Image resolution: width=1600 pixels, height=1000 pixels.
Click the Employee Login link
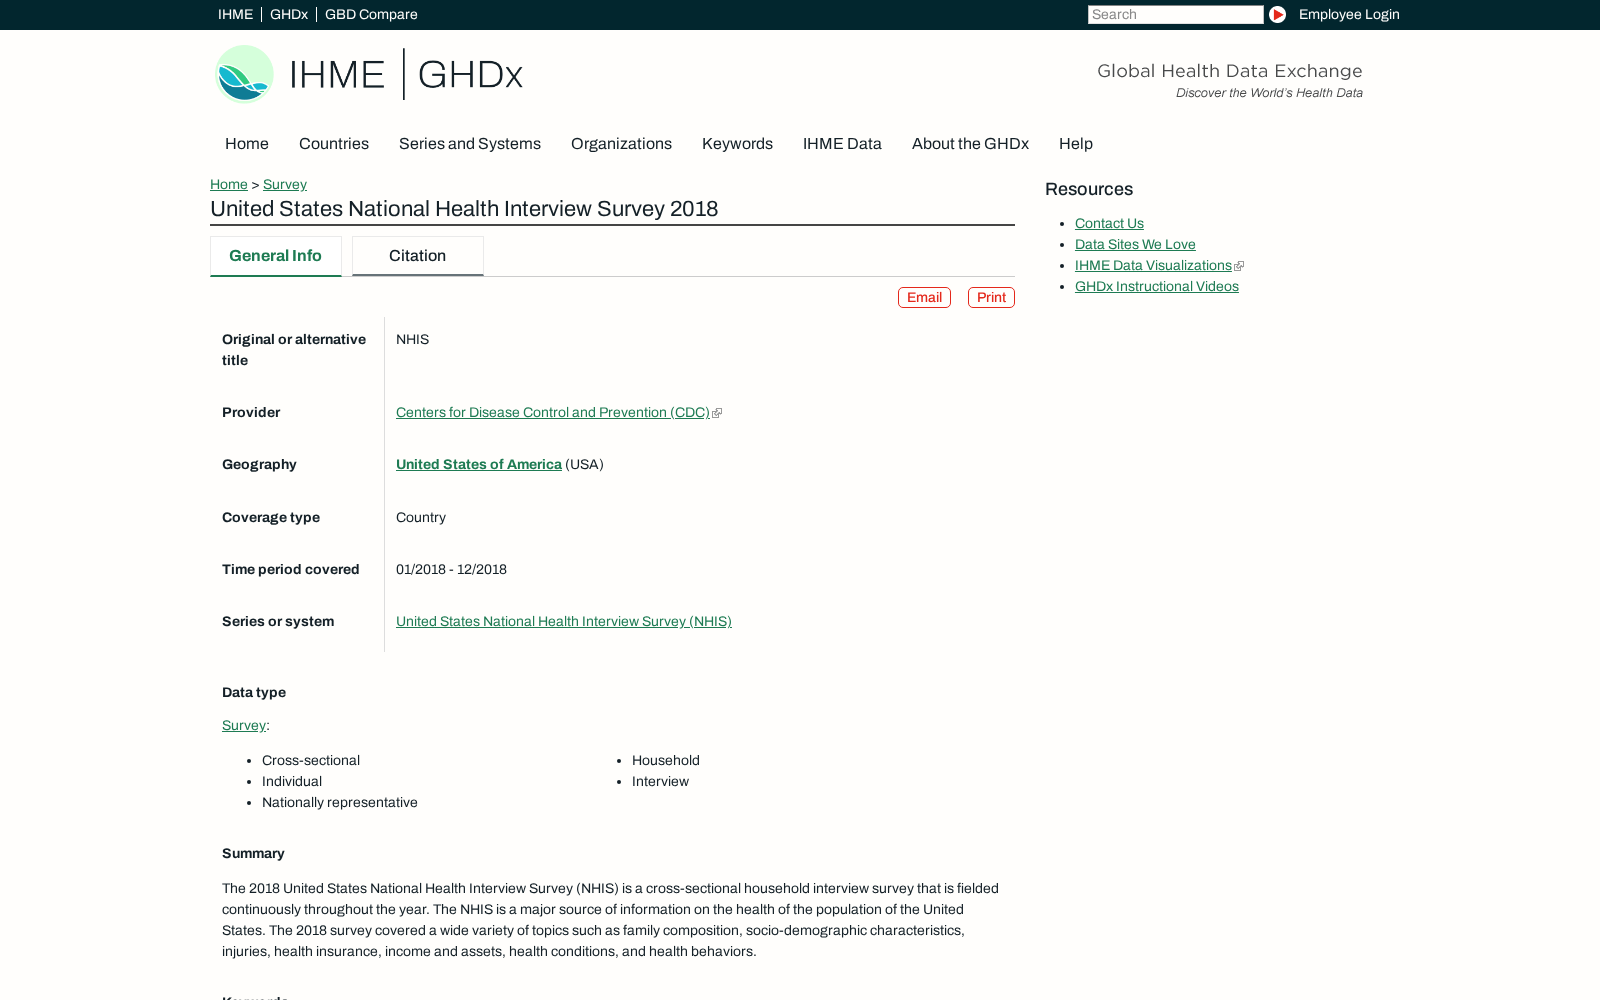click(x=1349, y=14)
